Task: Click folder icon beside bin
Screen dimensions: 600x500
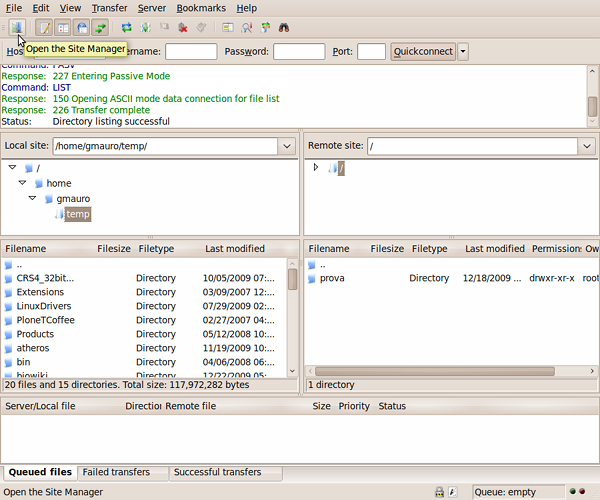Action: pos(8,362)
